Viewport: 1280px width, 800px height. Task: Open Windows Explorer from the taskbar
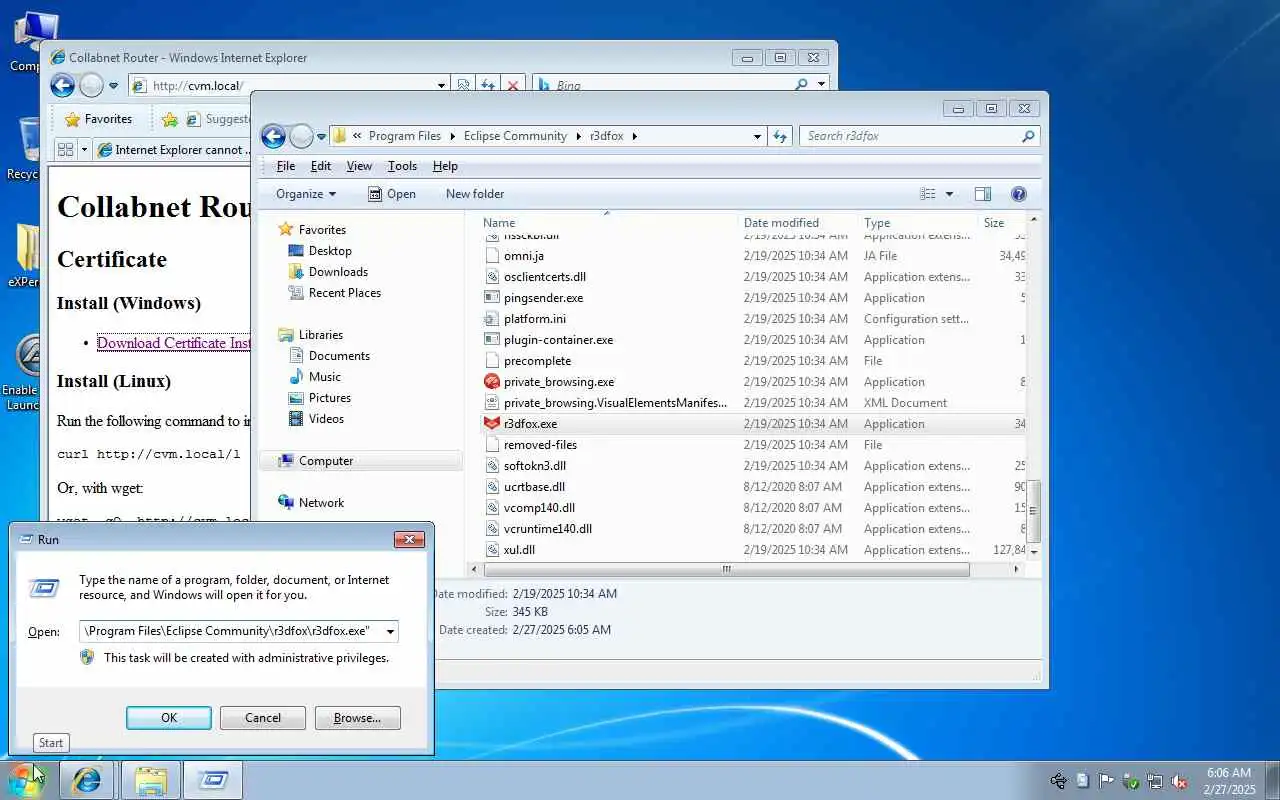pyautogui.click(x=150, y=780)
